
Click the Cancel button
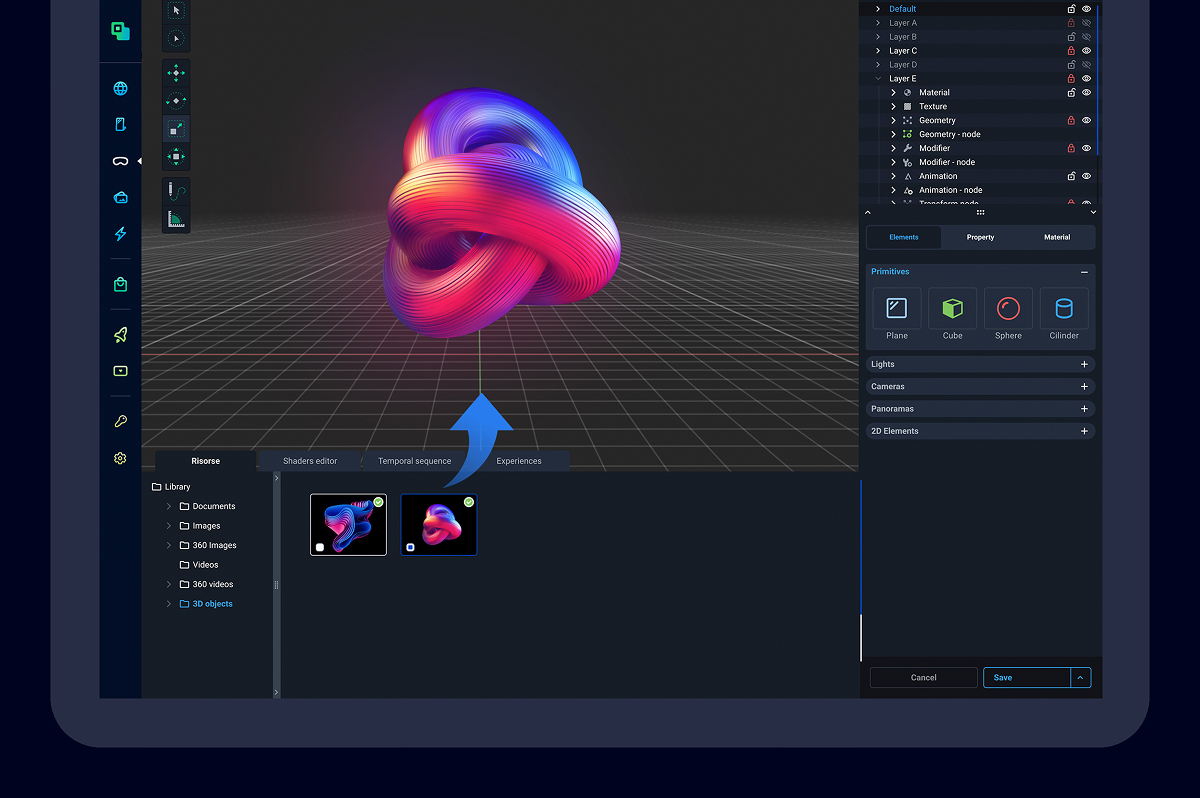pos(923,678)
